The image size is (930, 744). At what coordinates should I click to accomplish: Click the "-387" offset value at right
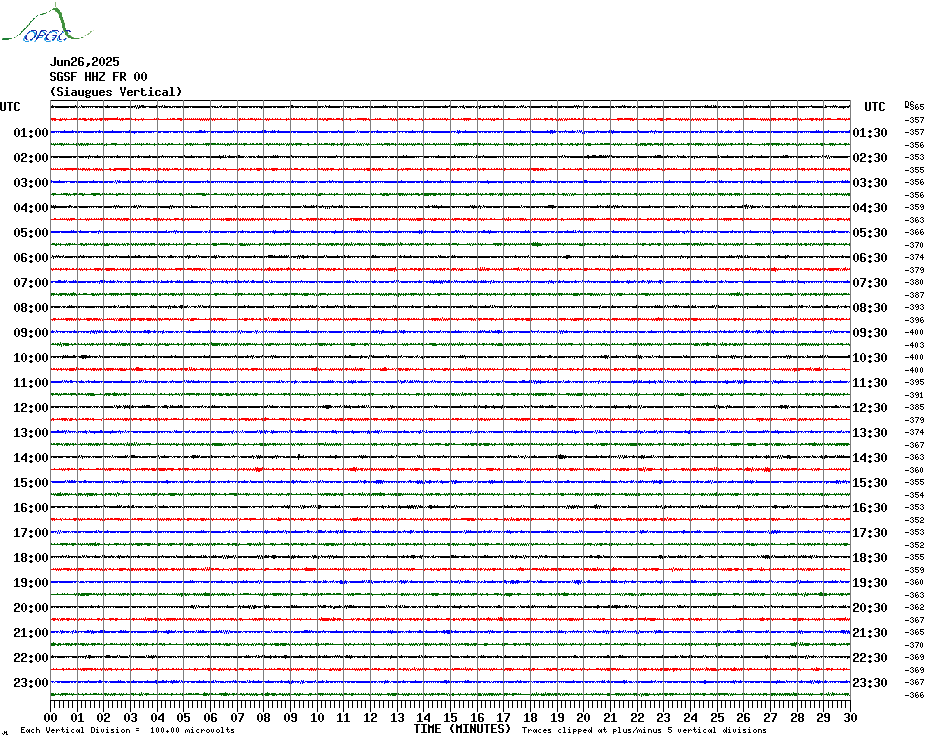(x=916, y=295)
